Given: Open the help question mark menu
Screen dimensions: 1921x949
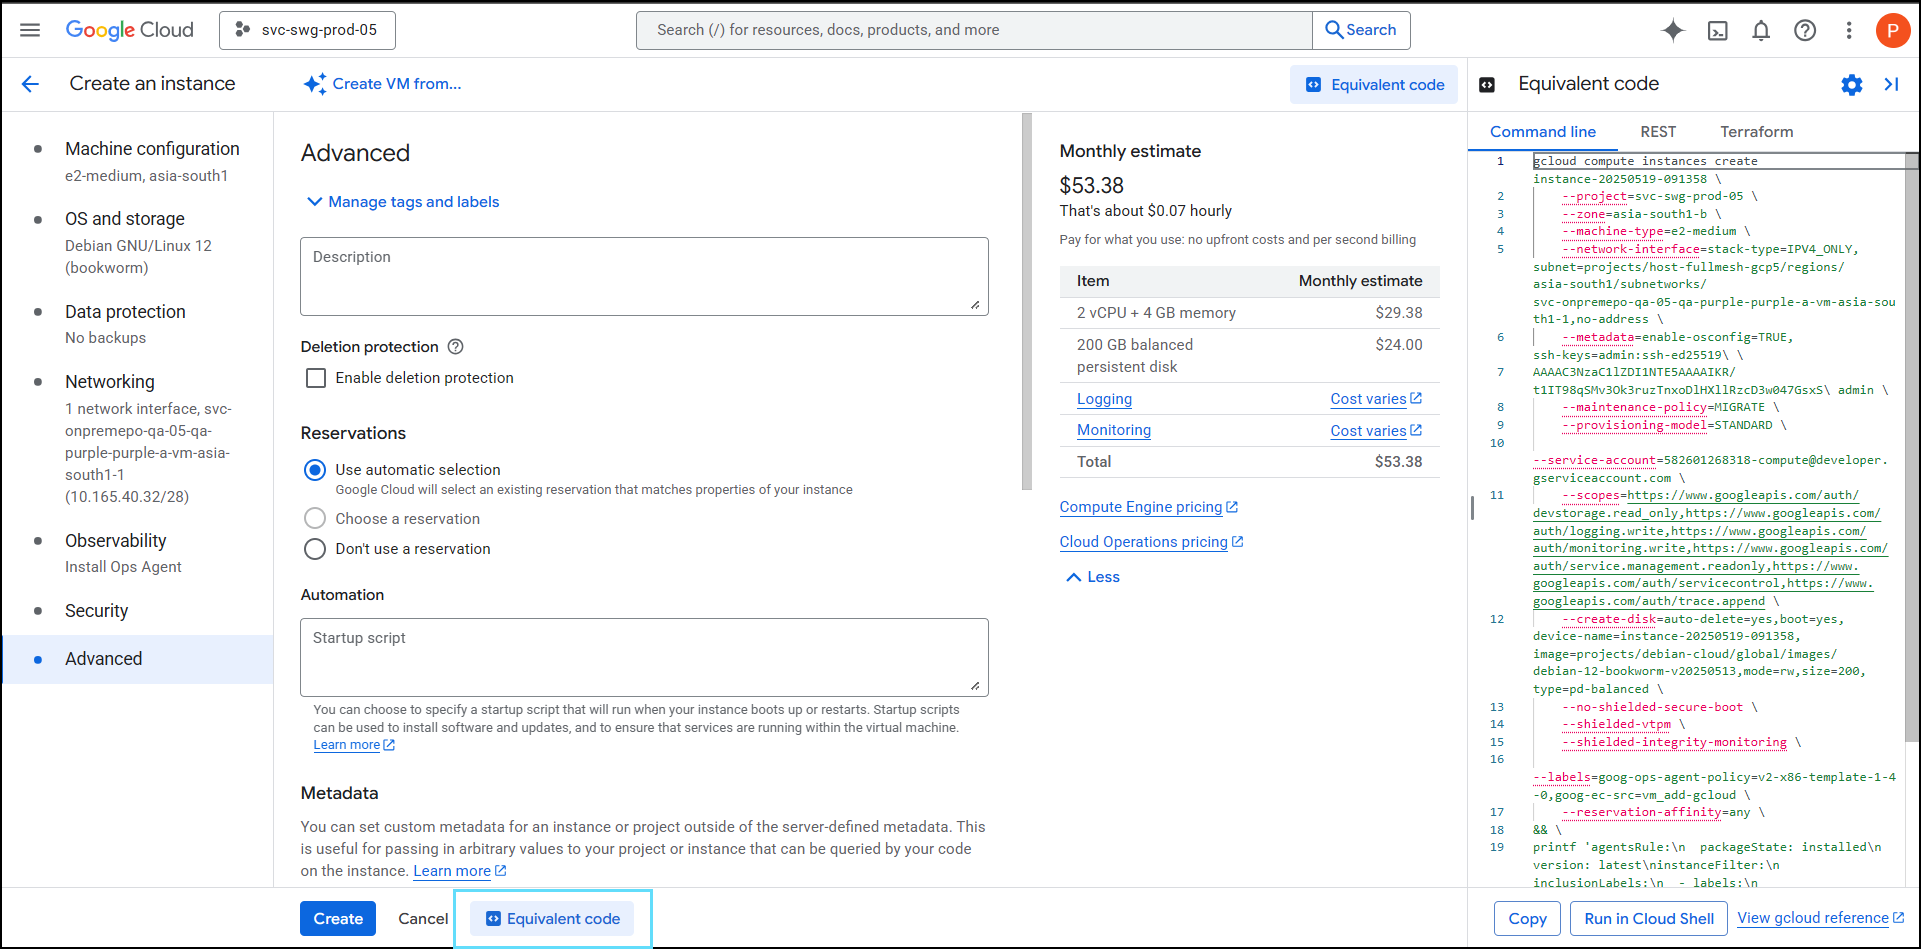Looking at the screenshot, I should (x=1805, y=30).
